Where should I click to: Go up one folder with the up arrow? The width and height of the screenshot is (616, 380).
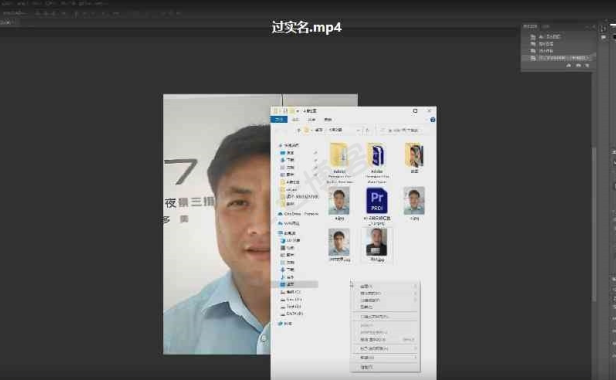pos(299,130)
